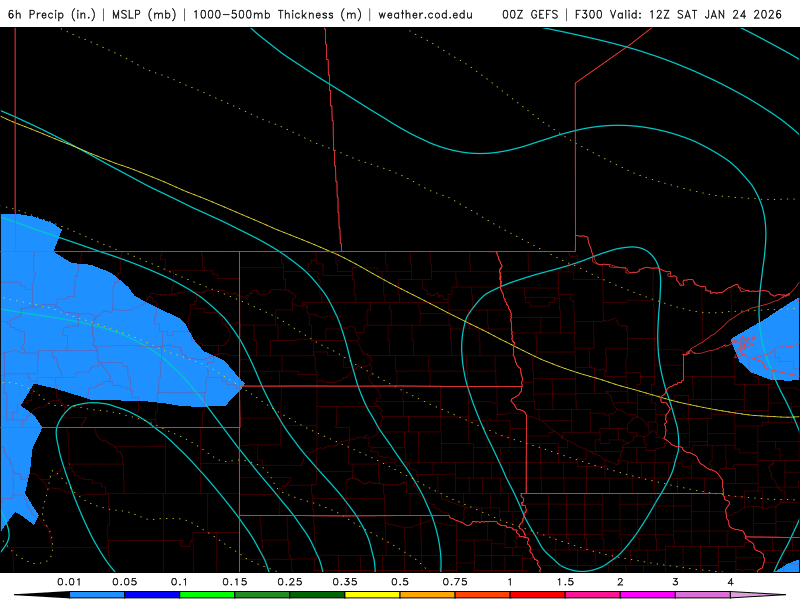Click the light blue 0.01–0.05 legend swatch
This screenshot has height=600, width=800.
pyautogui.click(x=97, y=595)
